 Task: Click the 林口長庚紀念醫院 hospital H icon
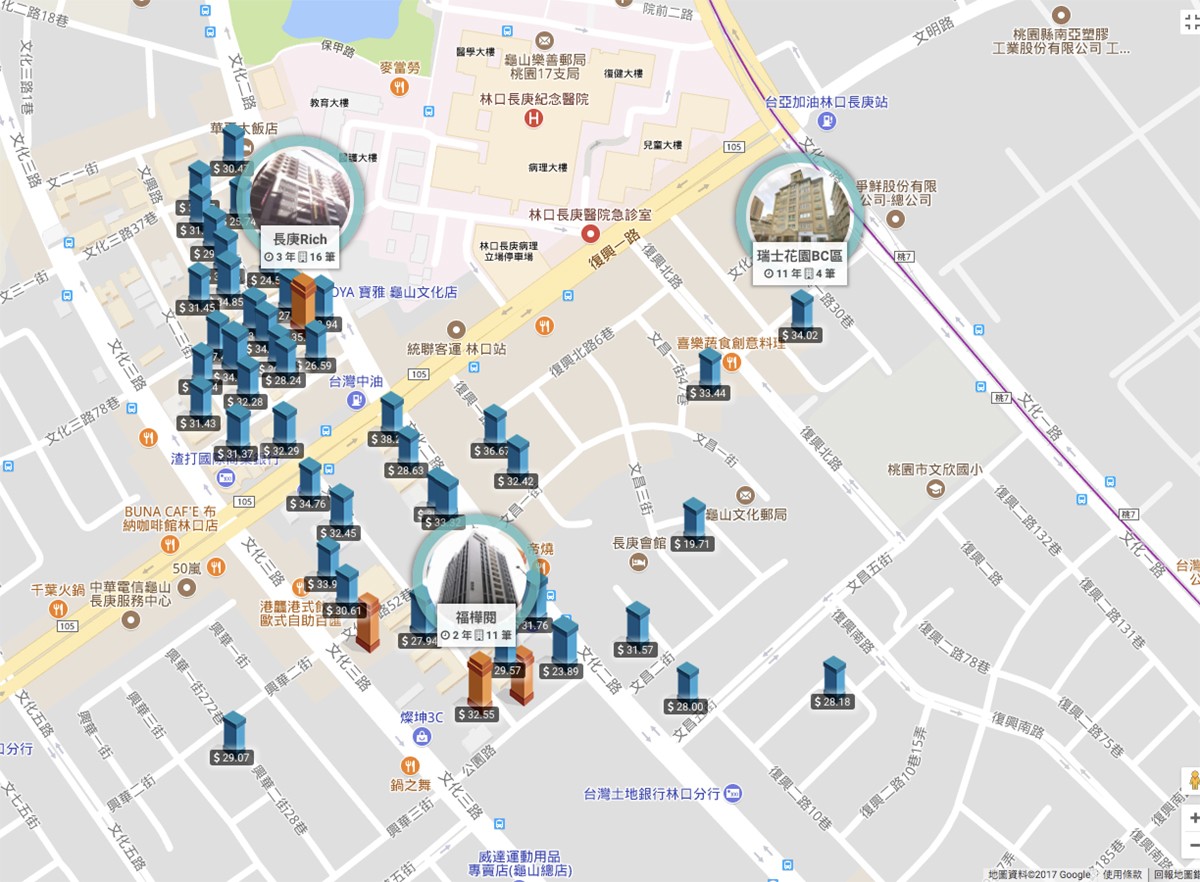point(535,119)
